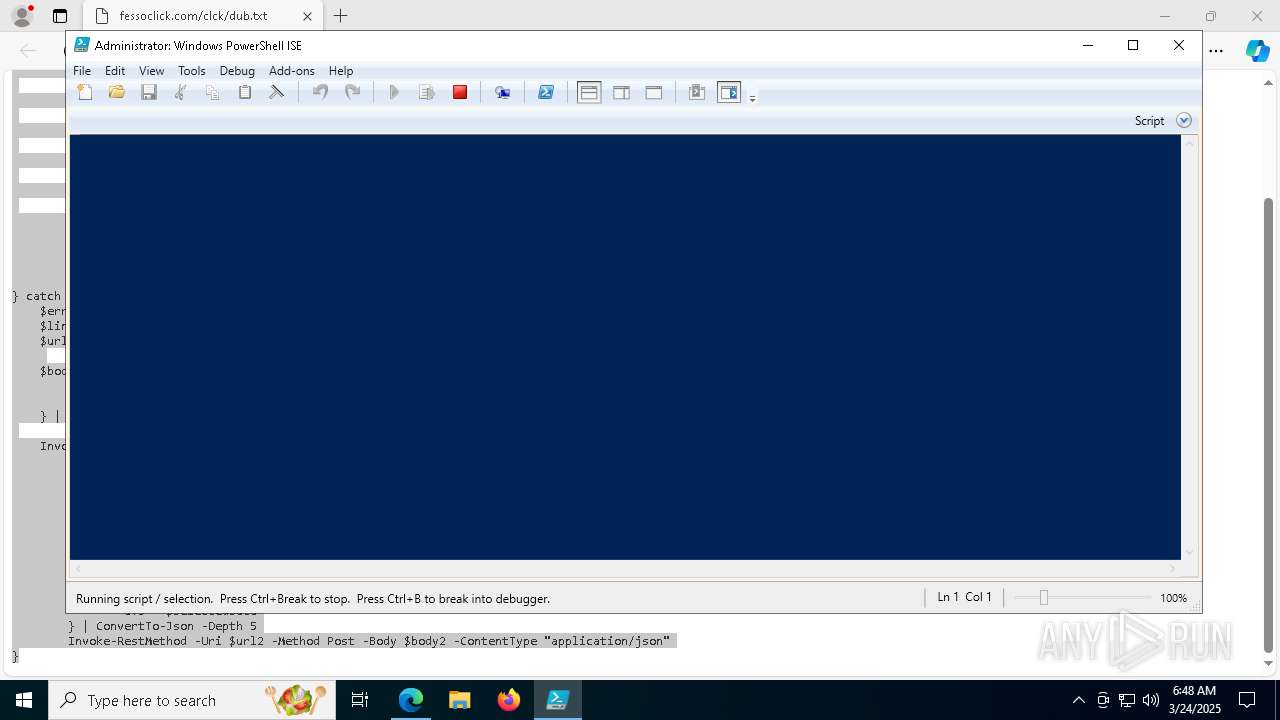This screenshot has width=1280, height=720.
Task: Open File Explorer from the taskbar
Action: click(x=460, y=700)
